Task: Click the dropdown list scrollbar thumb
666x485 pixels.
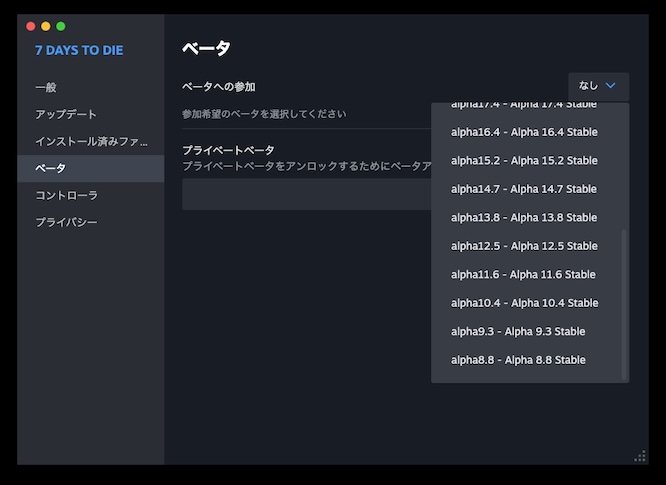Action: [624, 303]
